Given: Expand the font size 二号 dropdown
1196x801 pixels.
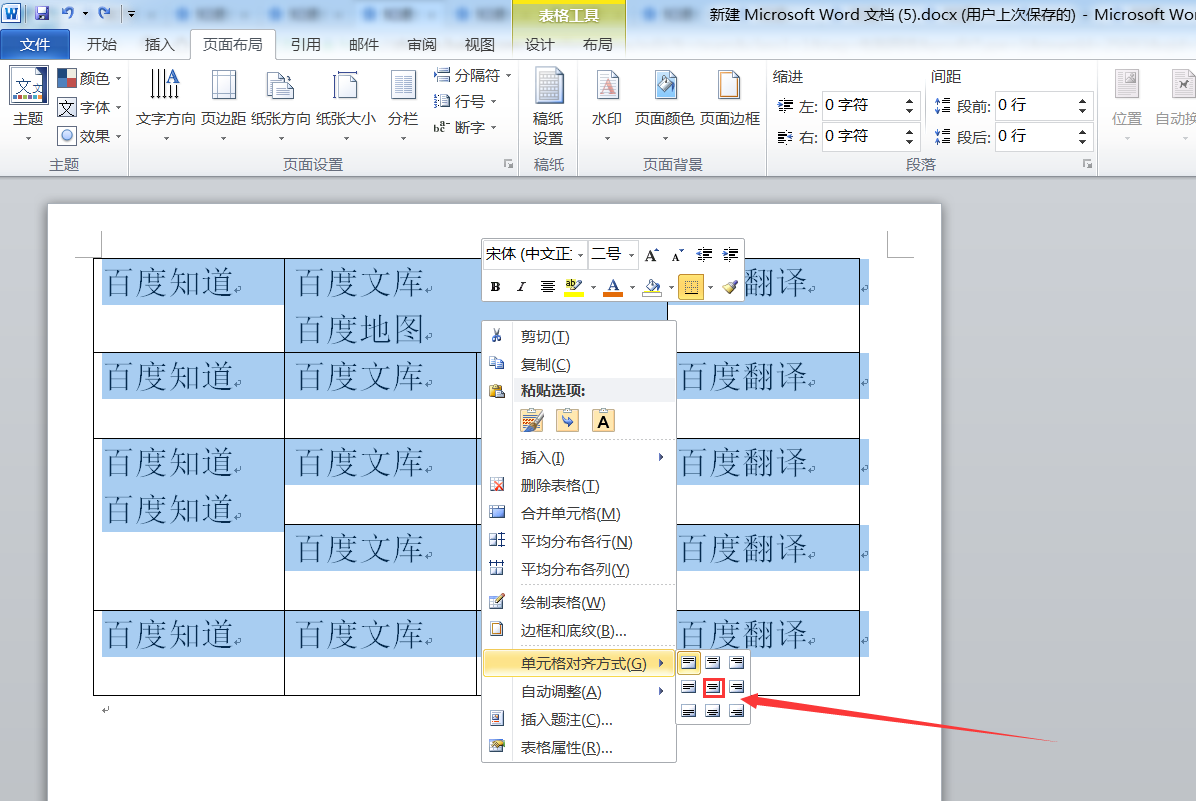Looking at the screenshot, I should [x=613, y=254].
